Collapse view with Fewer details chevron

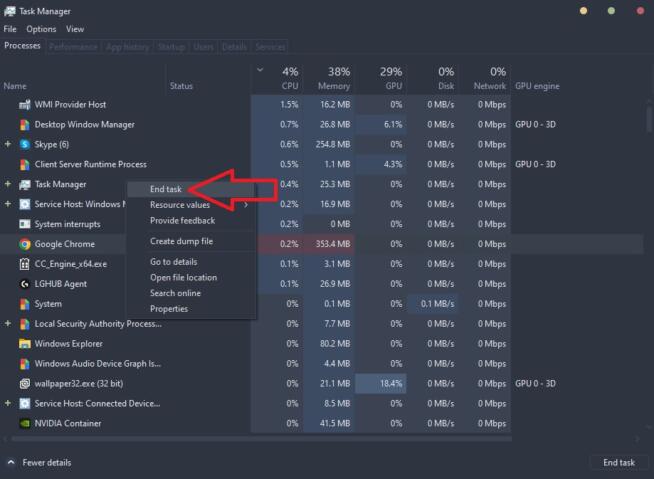pyautogui.click(x=11, y=462)
